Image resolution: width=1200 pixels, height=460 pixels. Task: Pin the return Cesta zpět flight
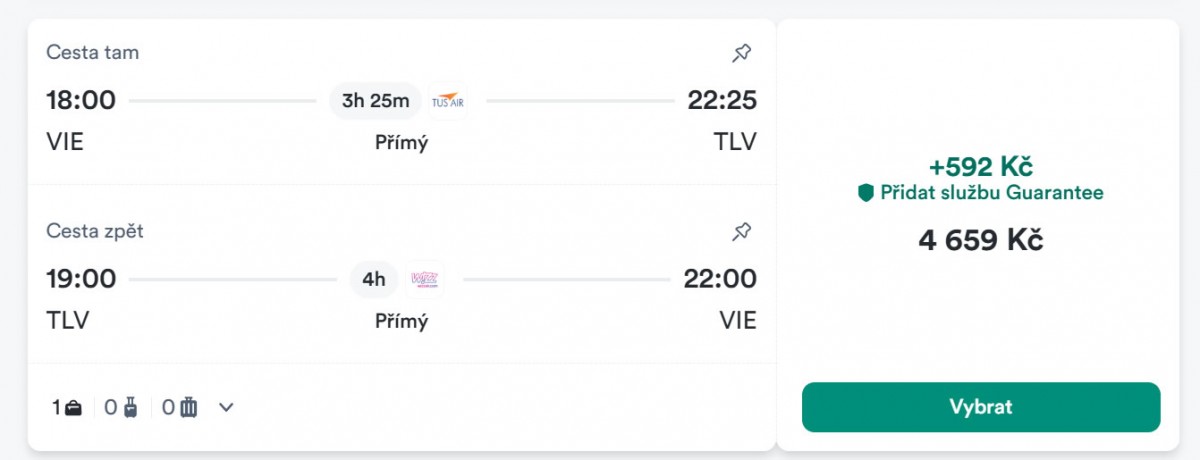741,232
